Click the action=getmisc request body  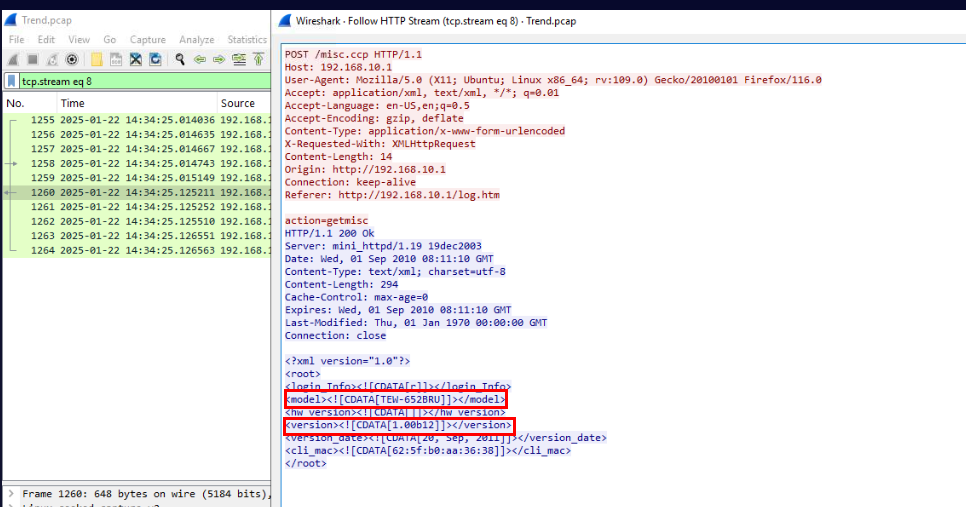327,221
